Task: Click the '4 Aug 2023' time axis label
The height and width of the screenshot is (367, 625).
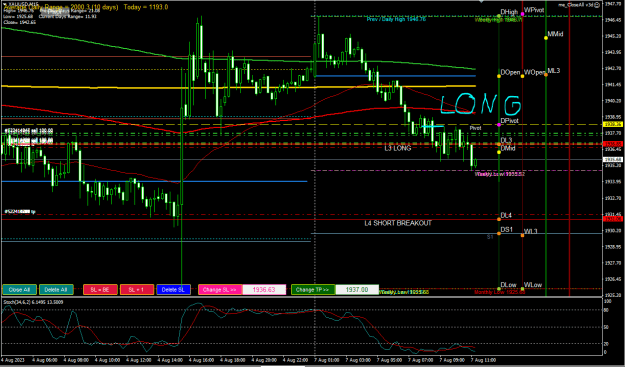Action: click(13, 359)
